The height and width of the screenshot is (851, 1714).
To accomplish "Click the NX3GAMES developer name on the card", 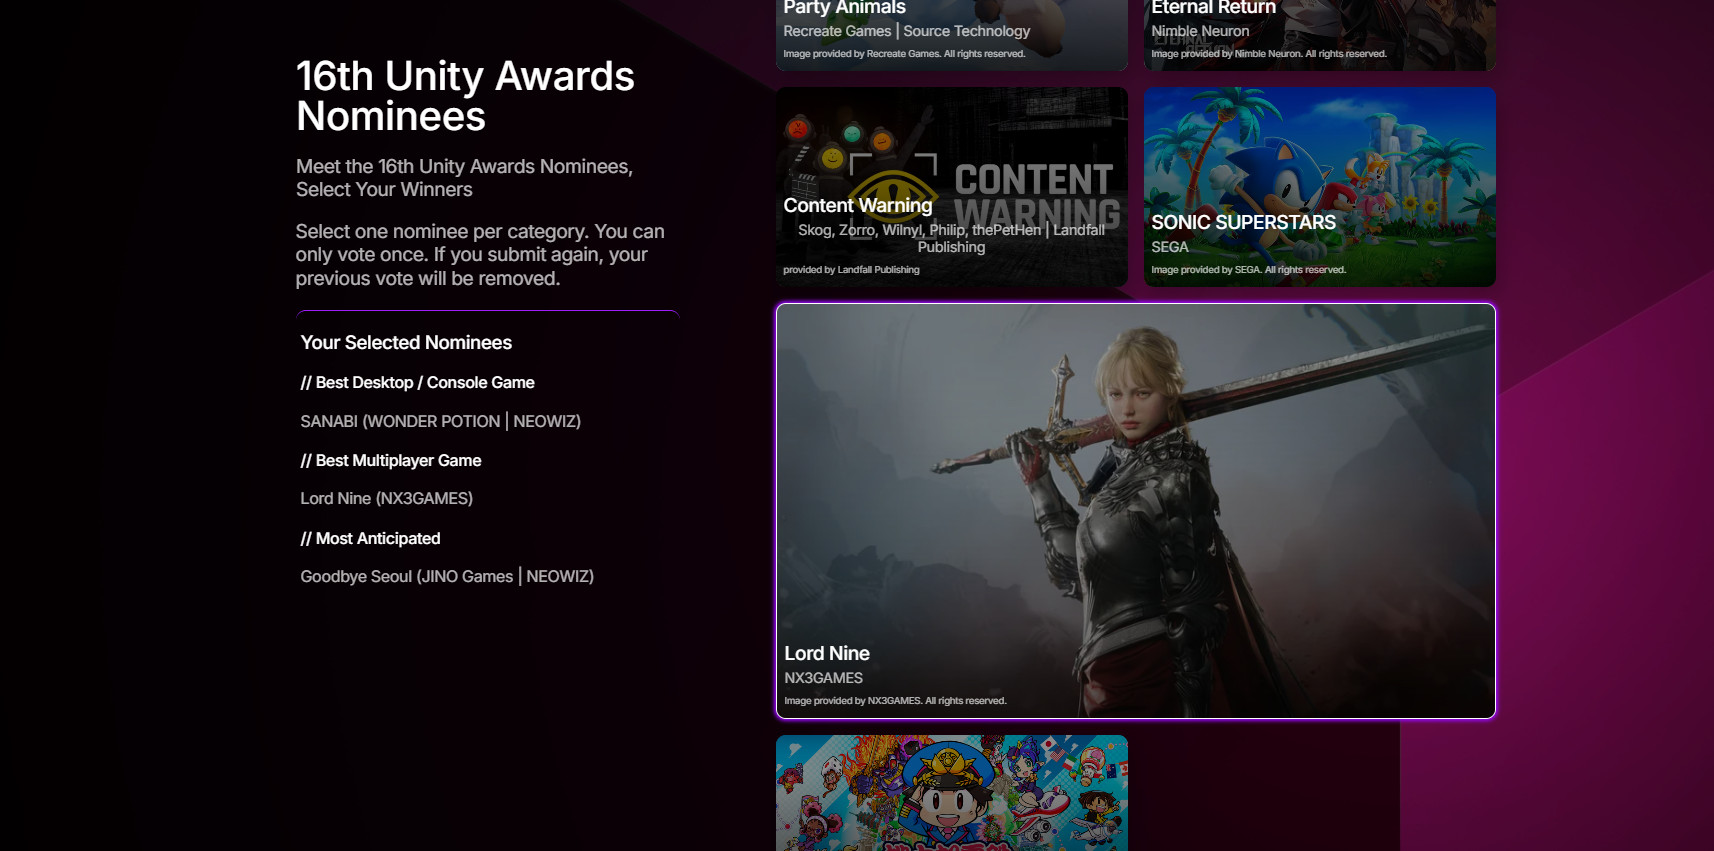I will tap(823, 678).
